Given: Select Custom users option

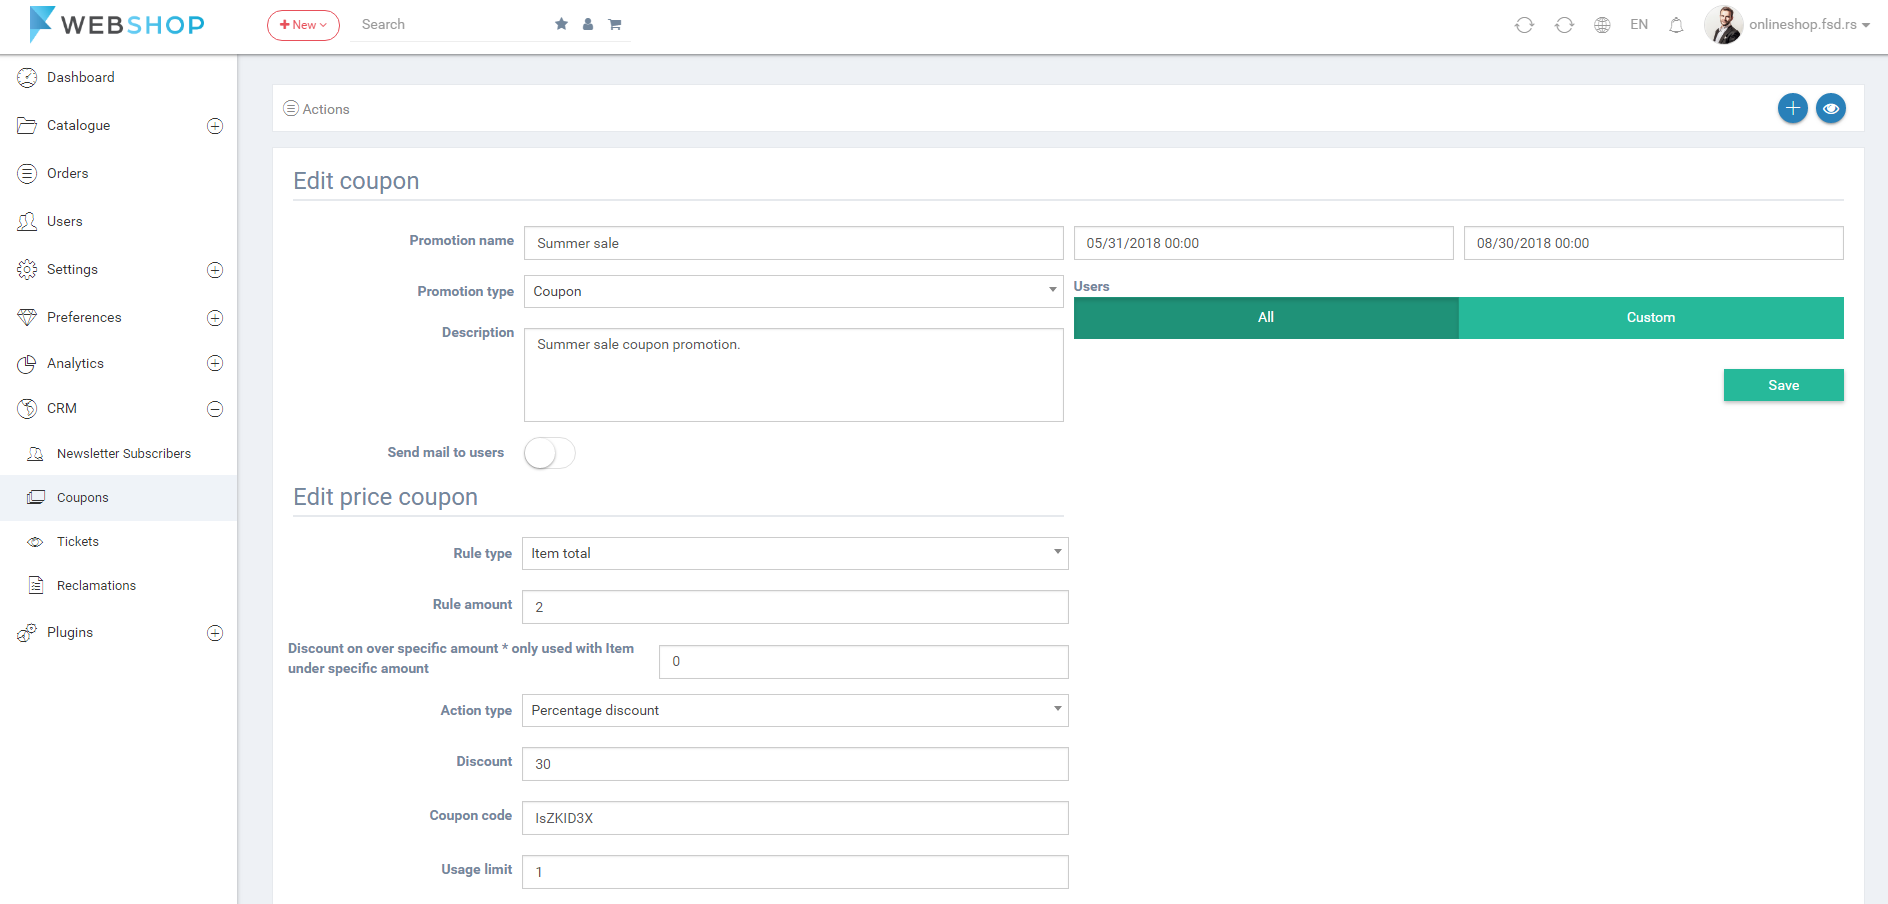Looking at the screenshot, I should click(1651, 317).
